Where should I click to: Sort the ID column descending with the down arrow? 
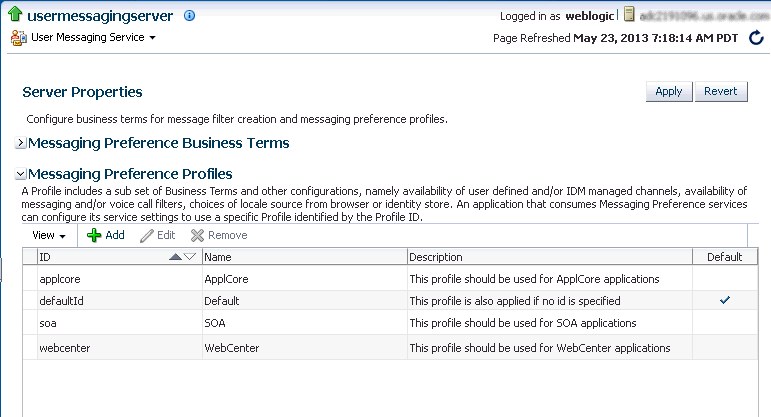click(190, 257)
